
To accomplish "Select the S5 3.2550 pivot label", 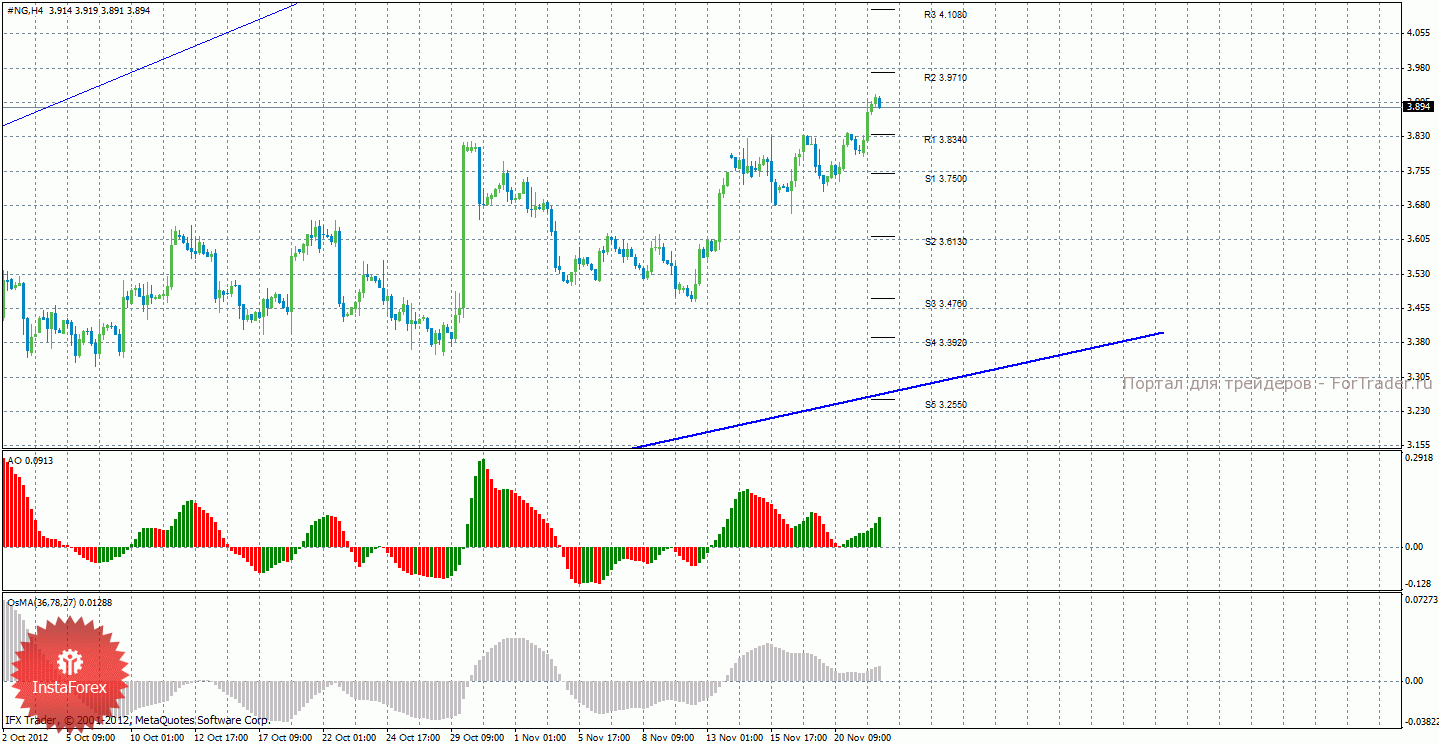I will [x=945, y=405].
